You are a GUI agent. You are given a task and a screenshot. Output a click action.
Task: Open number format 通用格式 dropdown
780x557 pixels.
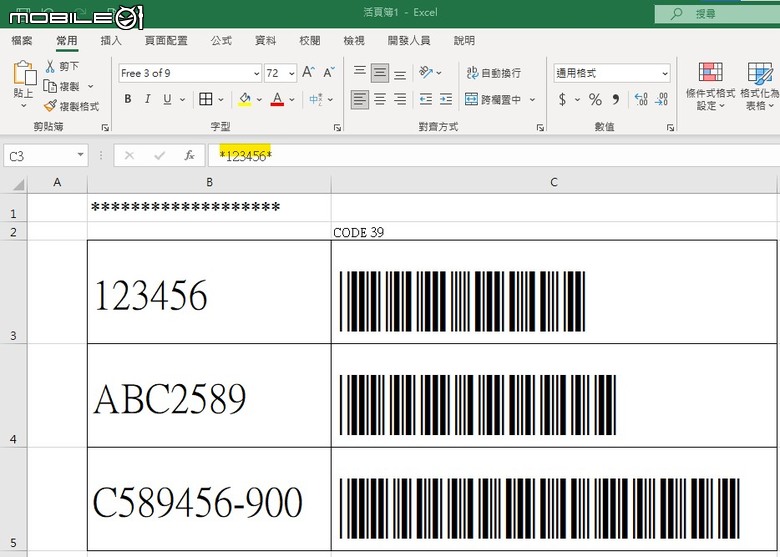(666, 74)
